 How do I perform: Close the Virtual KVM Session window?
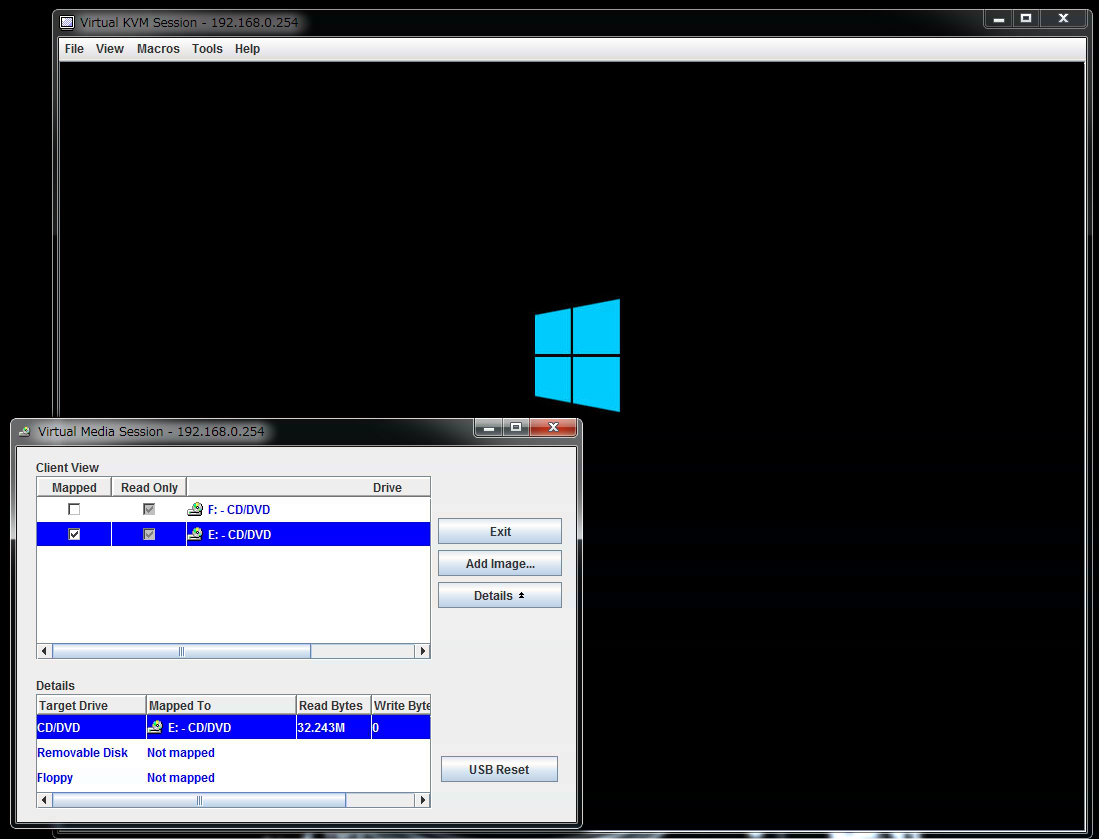[x=1063, y=19]
